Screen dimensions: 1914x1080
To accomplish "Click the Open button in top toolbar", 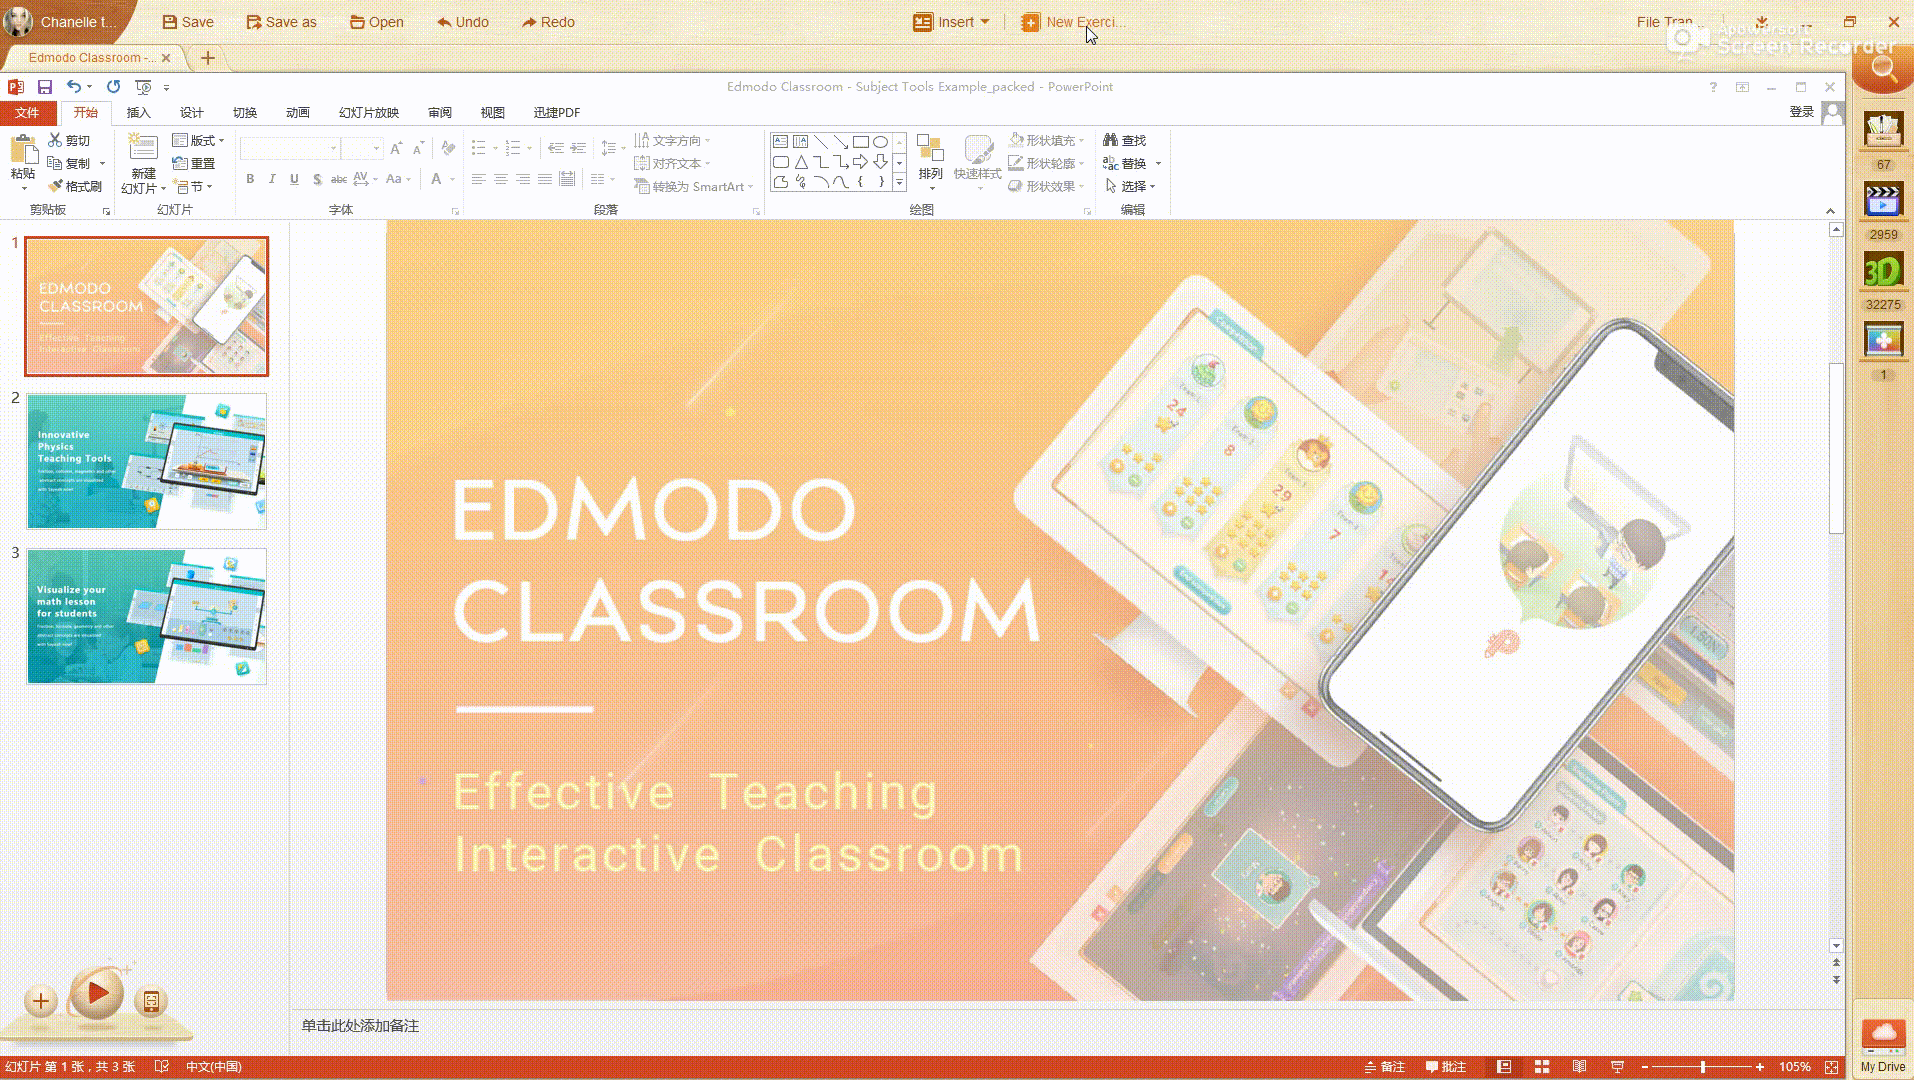I will [x=376, y=22].
